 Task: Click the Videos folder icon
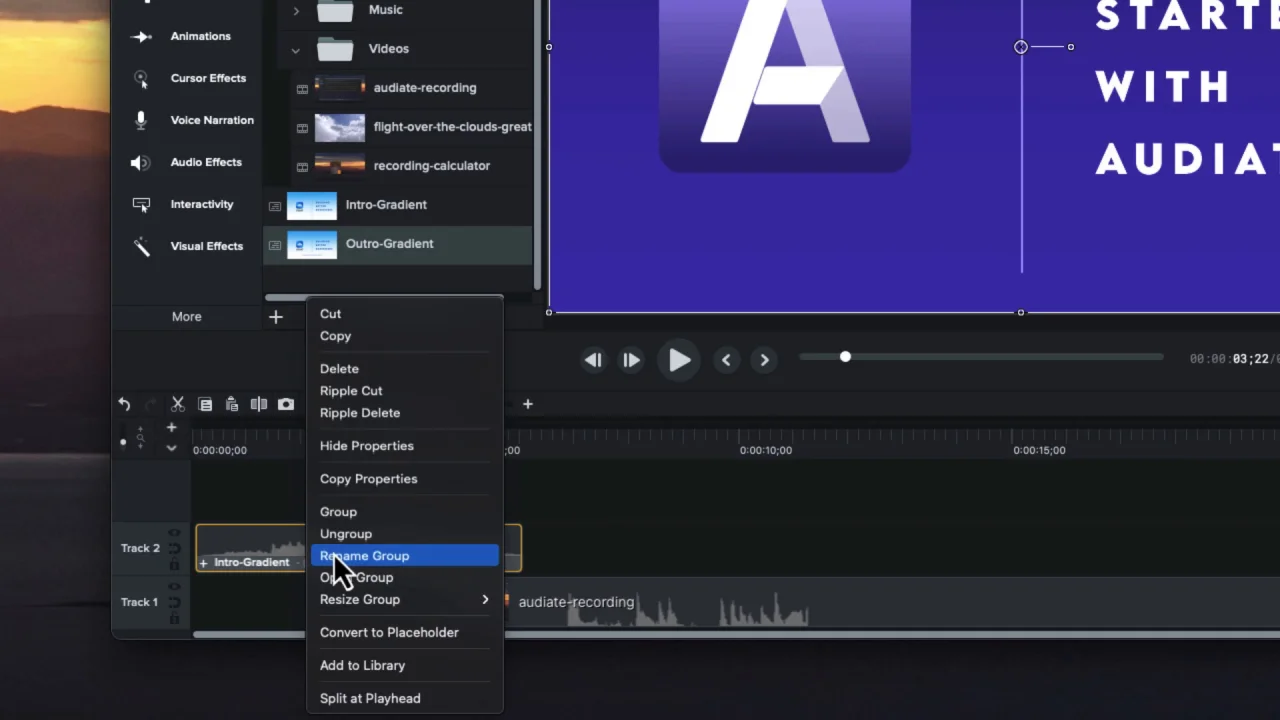(335, 48)
